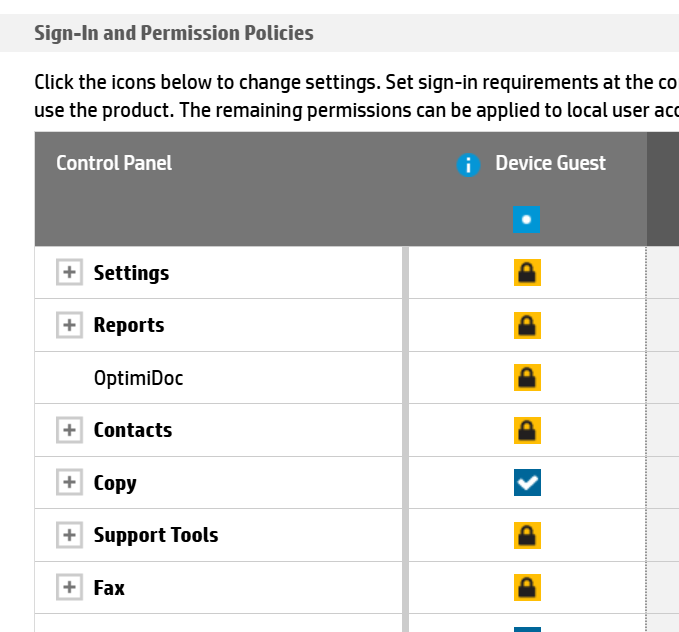Viewport: 679px width, 632px height.
Task: Select the OptimiDoc row label
Action: point(138,378)
